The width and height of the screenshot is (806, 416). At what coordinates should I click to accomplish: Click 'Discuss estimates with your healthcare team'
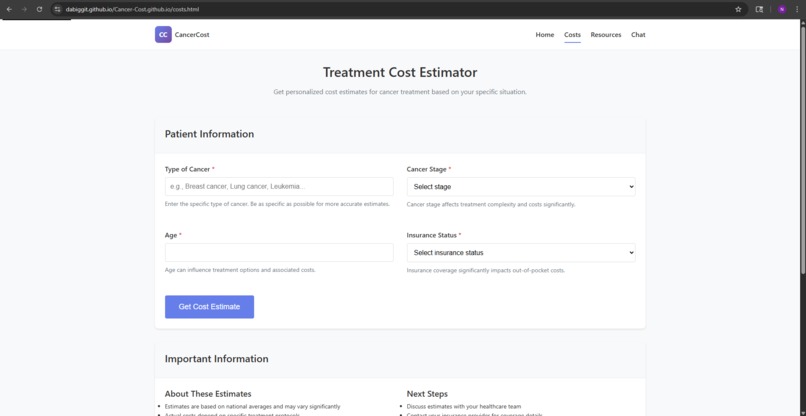[x=464, y=406]
